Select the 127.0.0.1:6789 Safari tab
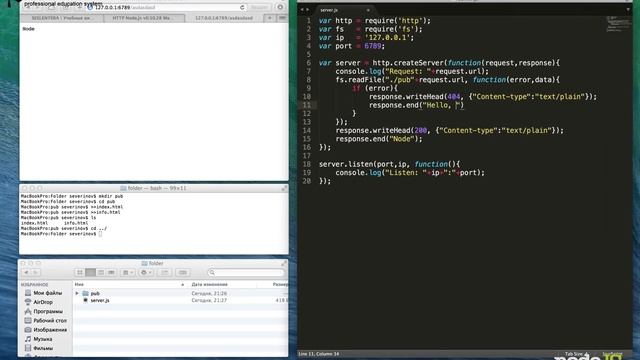 pyautogui.click(x=224, y=18)
